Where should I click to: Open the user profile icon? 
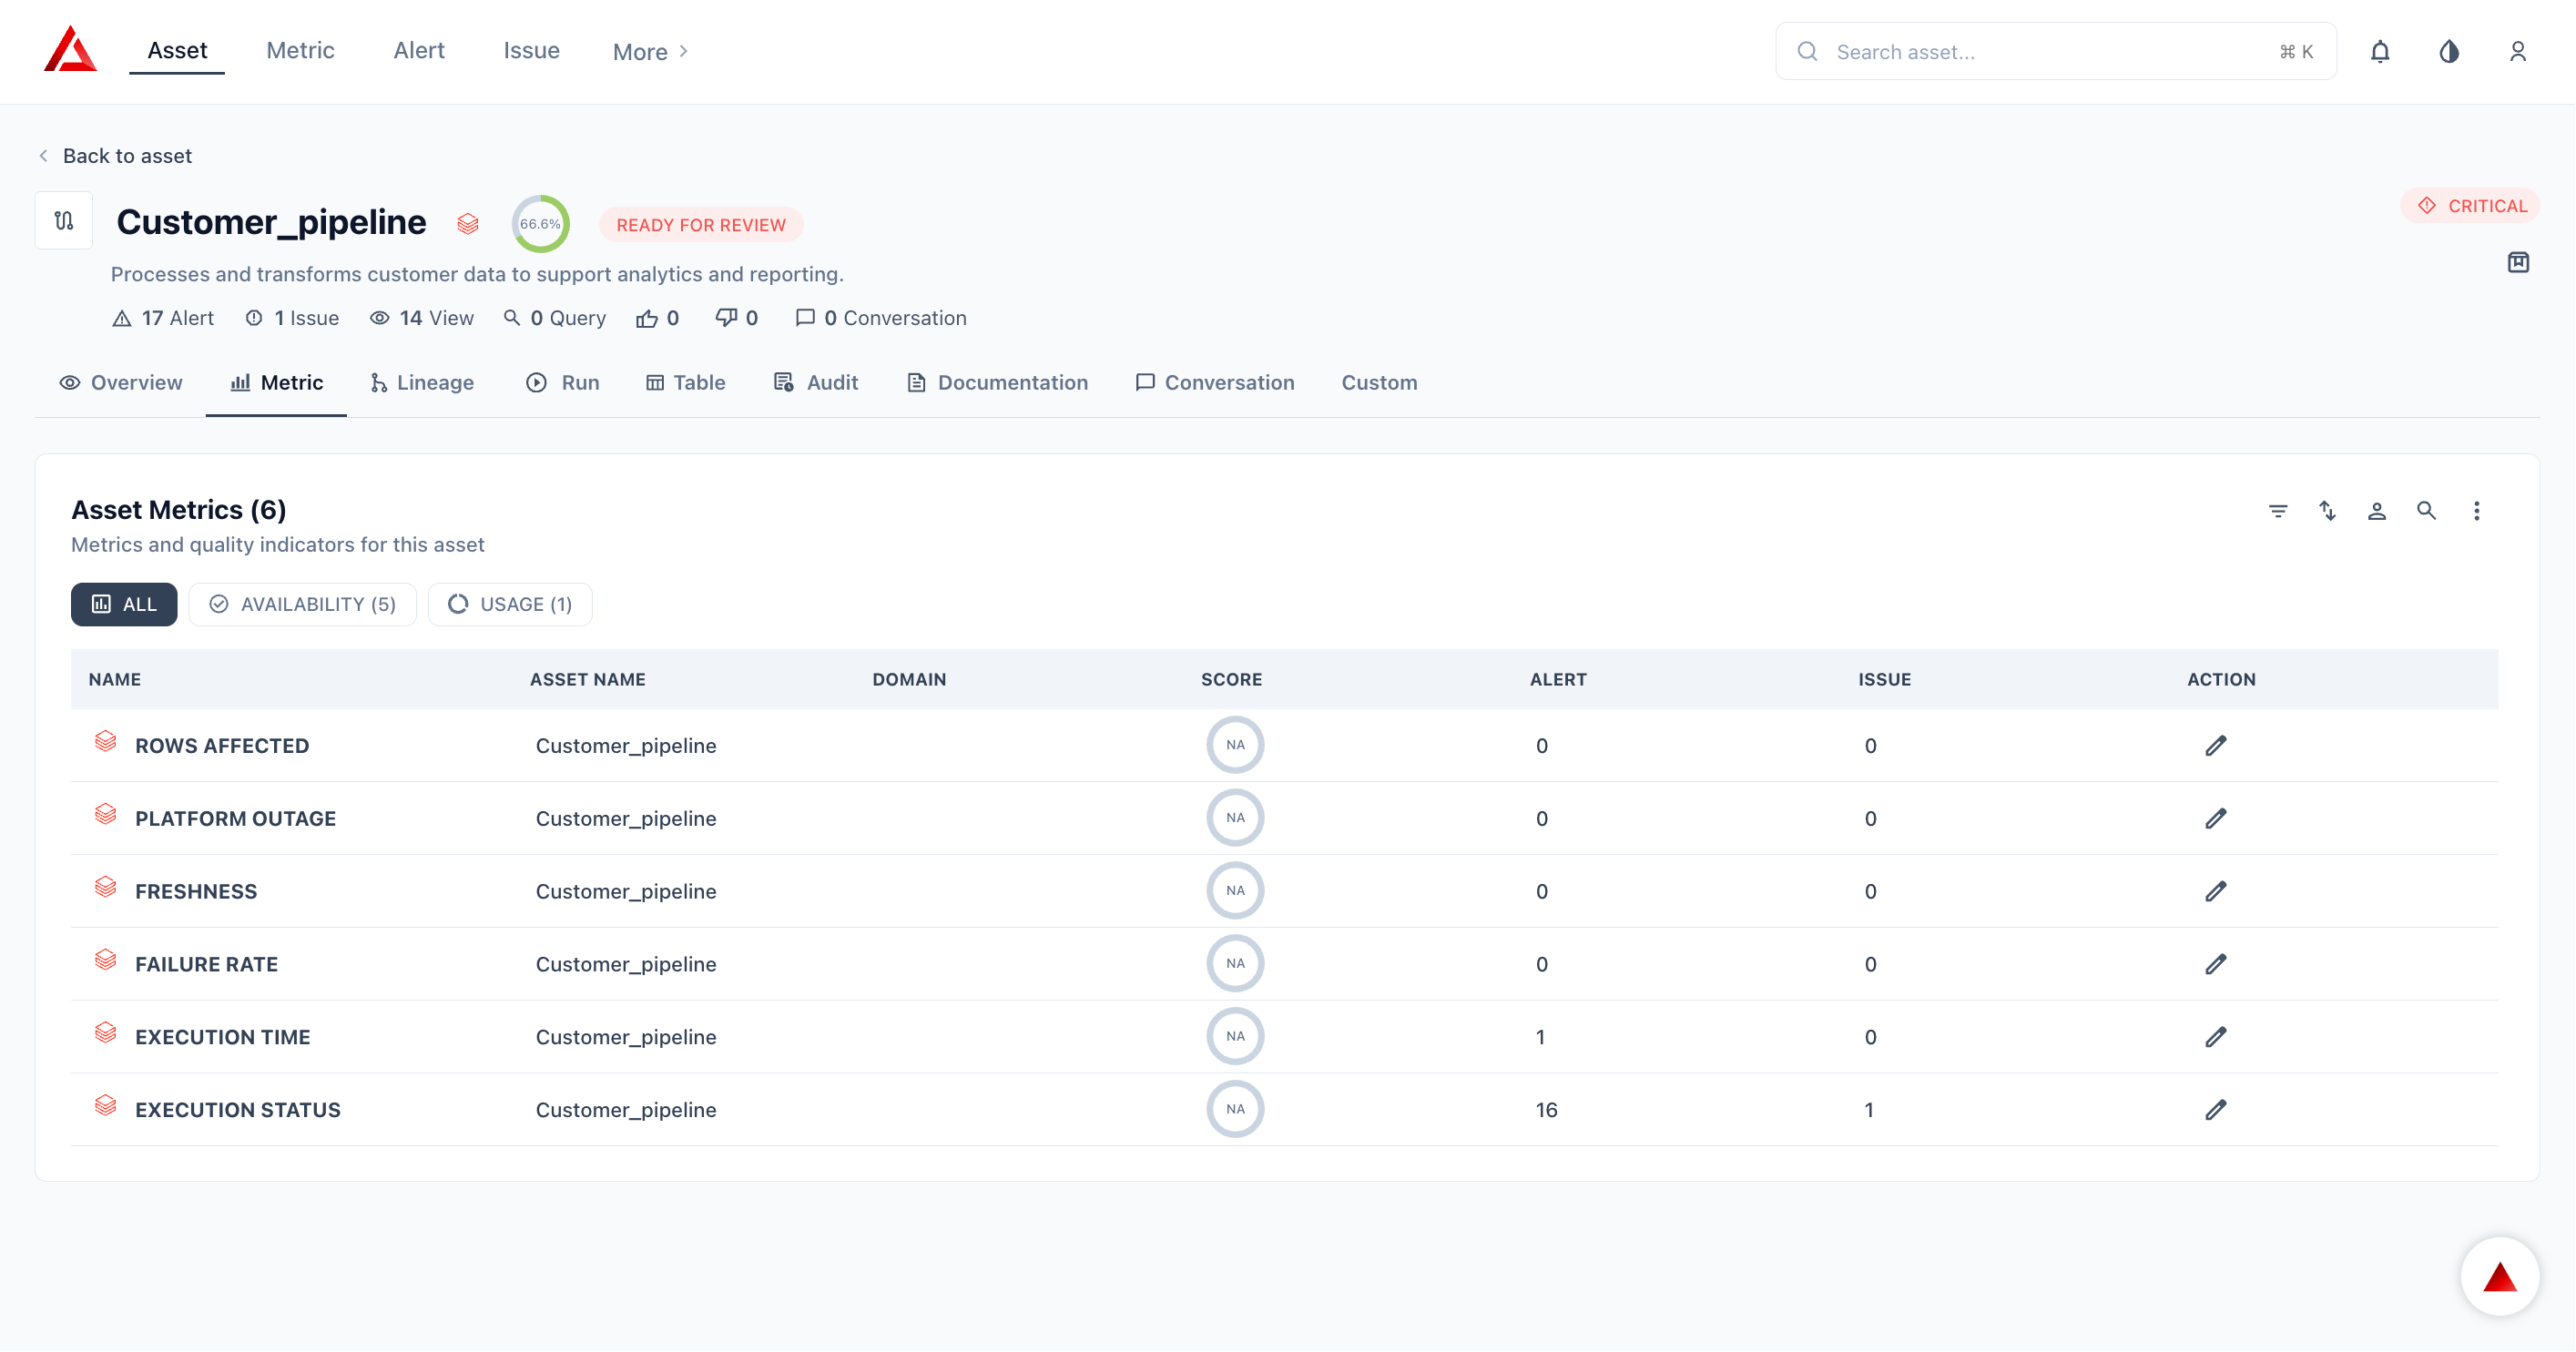2518,51
